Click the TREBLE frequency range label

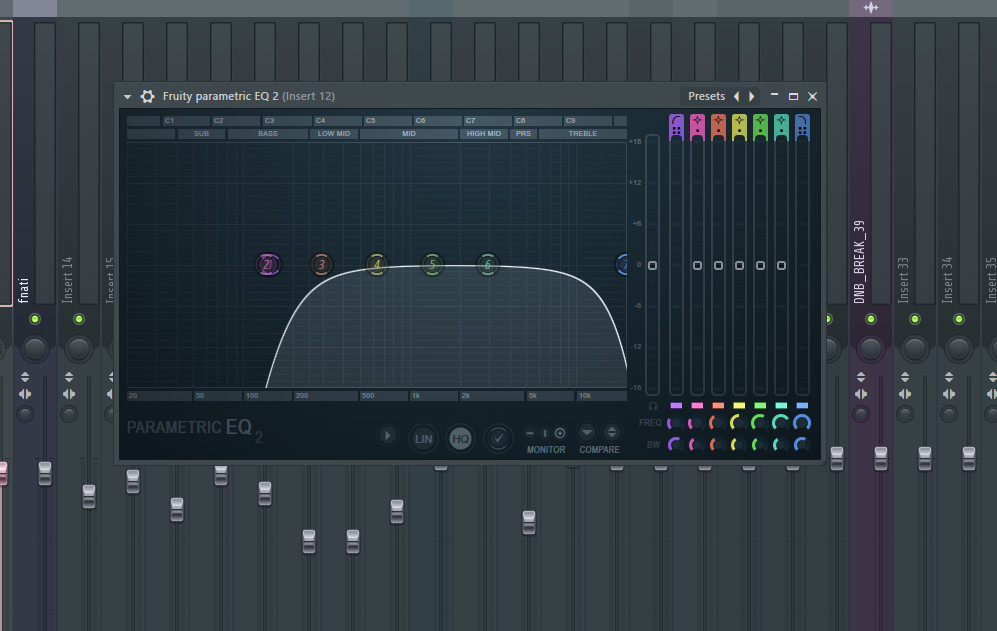[x=582, y=134]
